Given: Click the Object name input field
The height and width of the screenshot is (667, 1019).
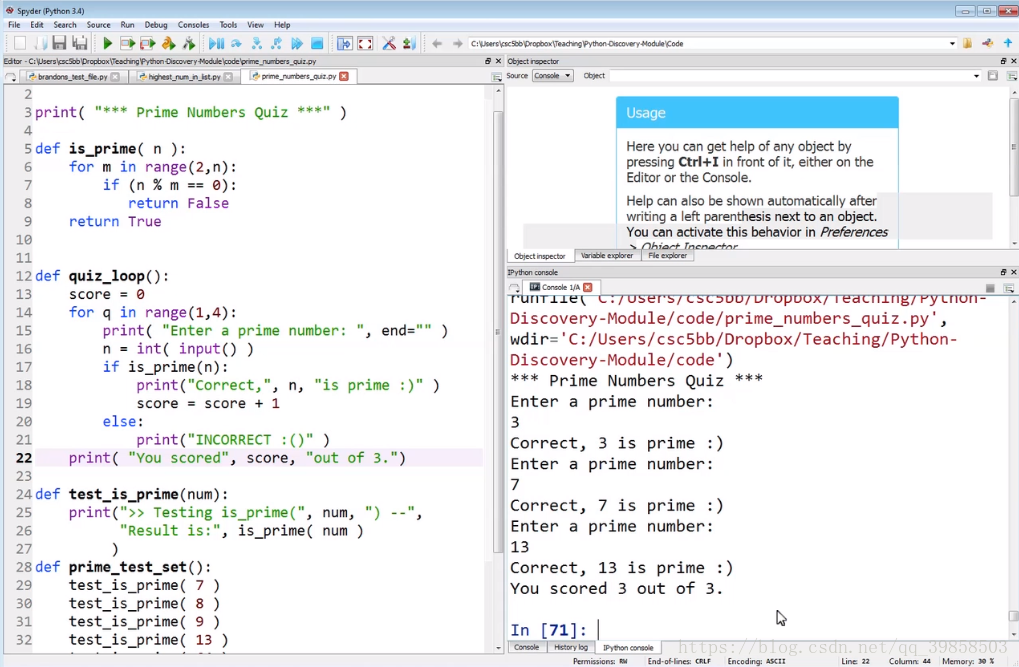Looking at the screenshot, I should pos(790,76).
